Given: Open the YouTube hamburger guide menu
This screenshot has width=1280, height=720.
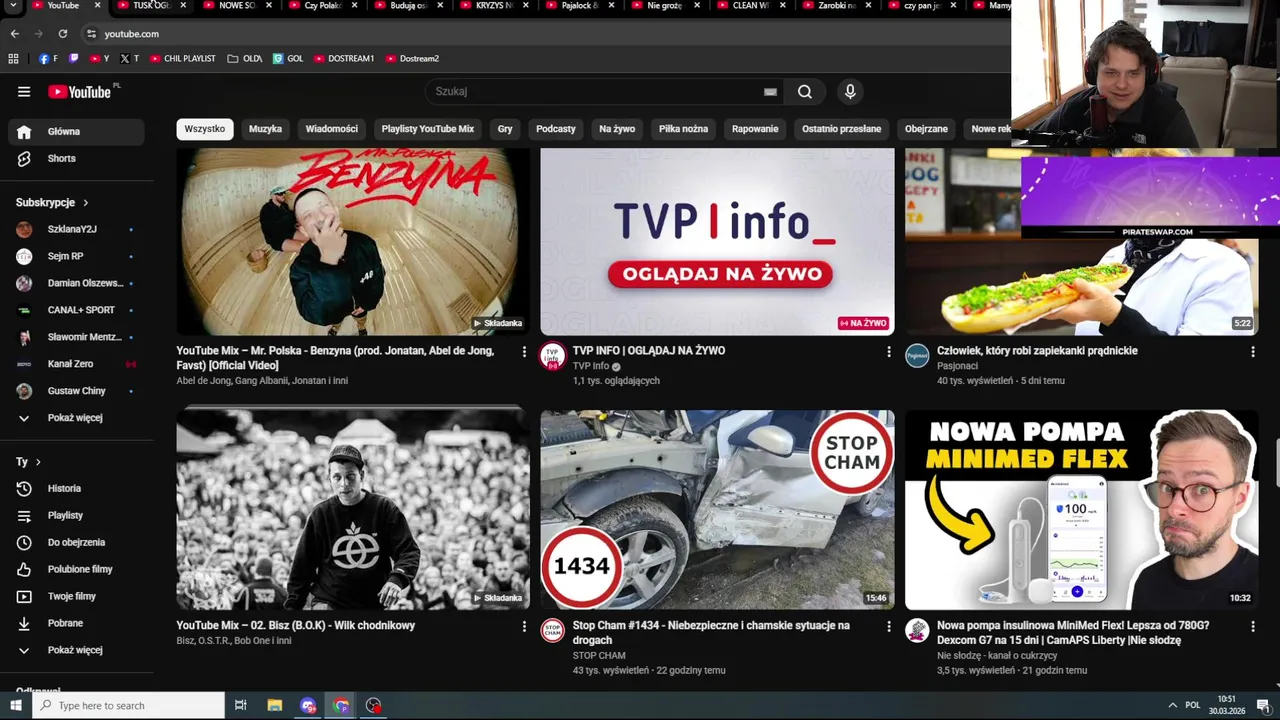Looking at the screenshot, I should point(24,92).
